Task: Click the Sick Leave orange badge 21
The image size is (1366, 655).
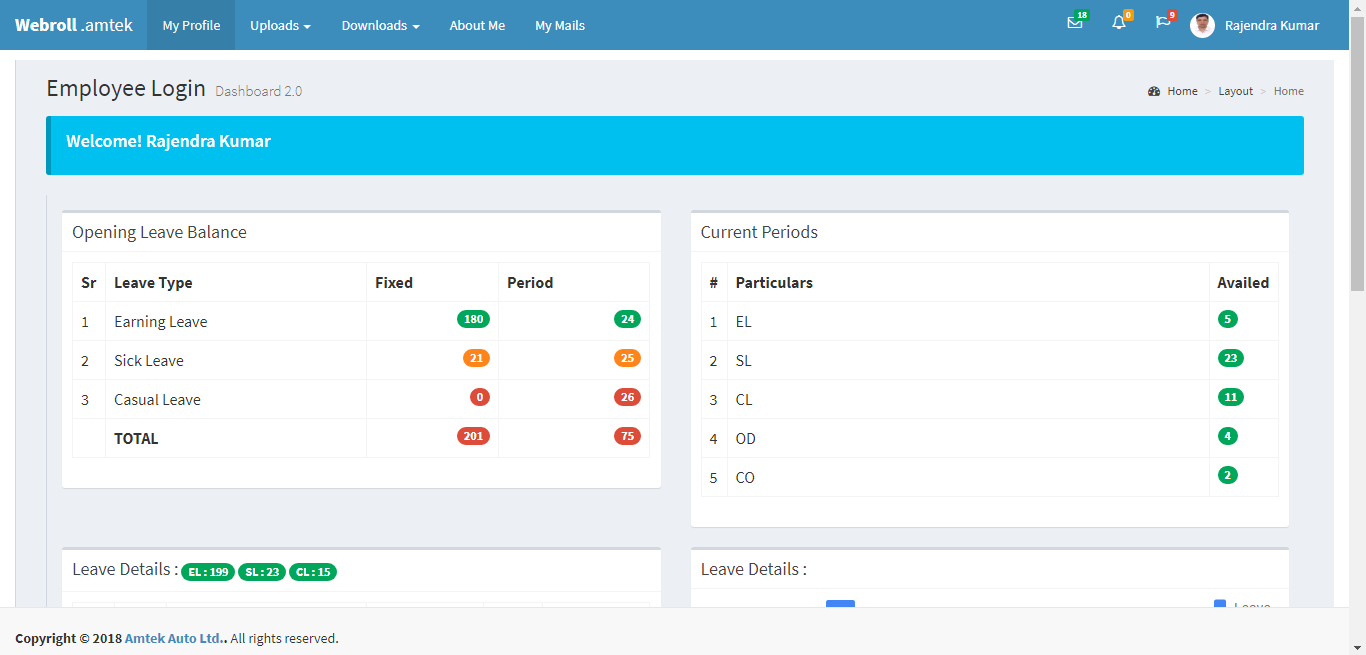Action: click(476, 358)
